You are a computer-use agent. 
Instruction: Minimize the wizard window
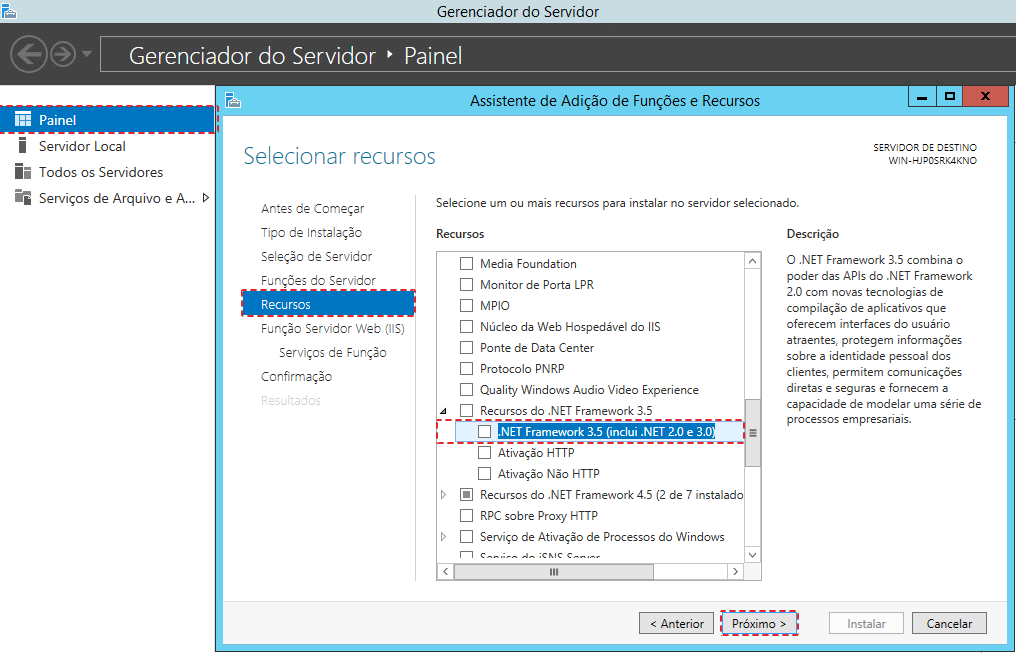922,97
